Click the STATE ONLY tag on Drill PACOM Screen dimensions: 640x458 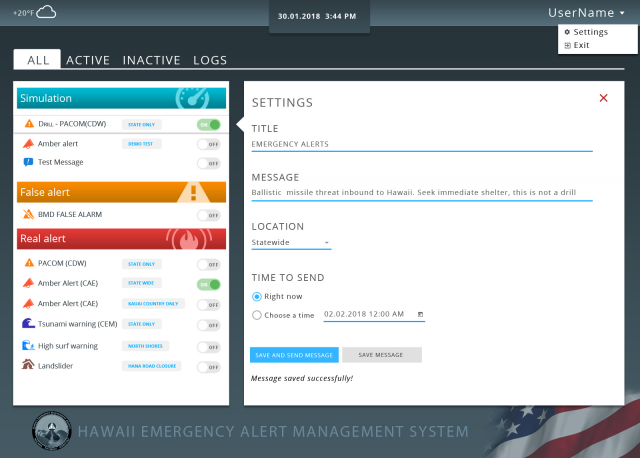click(142, 125)
